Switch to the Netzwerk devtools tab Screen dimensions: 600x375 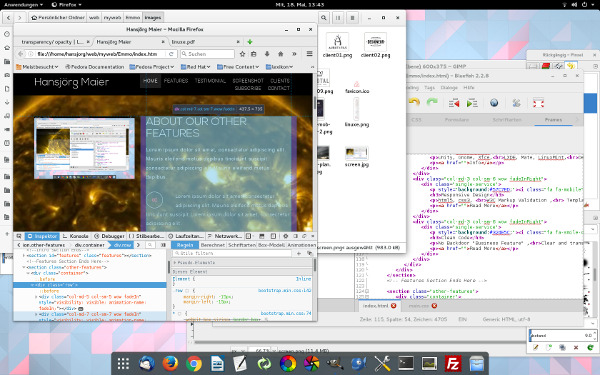[225, 236]
